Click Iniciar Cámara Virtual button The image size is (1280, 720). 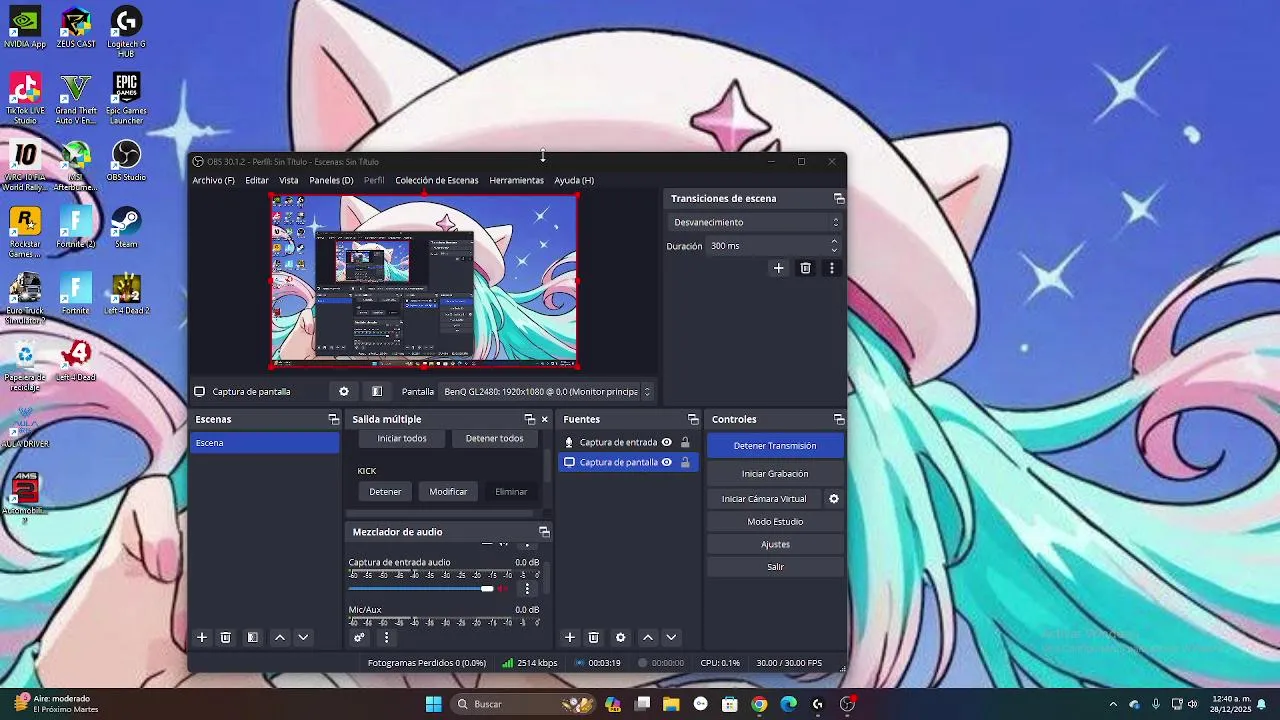pyautogui.click(x=764, y=499)
